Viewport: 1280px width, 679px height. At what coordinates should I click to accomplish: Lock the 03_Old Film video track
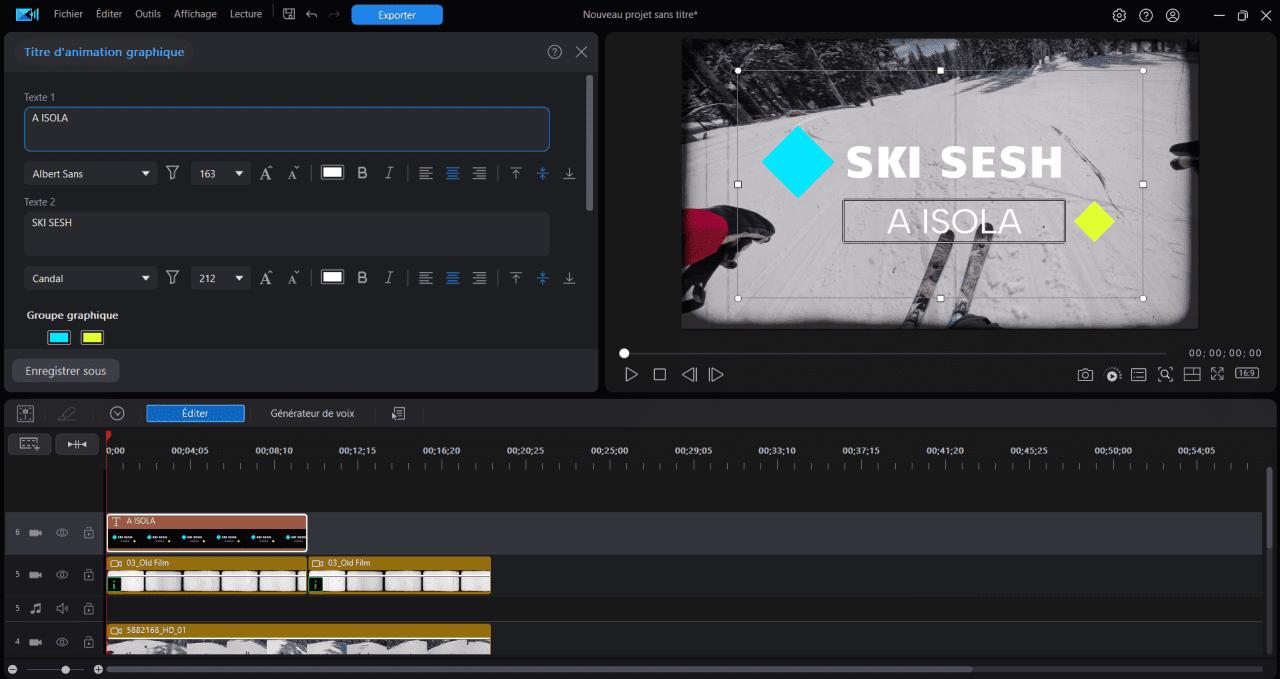[x=88, y=575]
